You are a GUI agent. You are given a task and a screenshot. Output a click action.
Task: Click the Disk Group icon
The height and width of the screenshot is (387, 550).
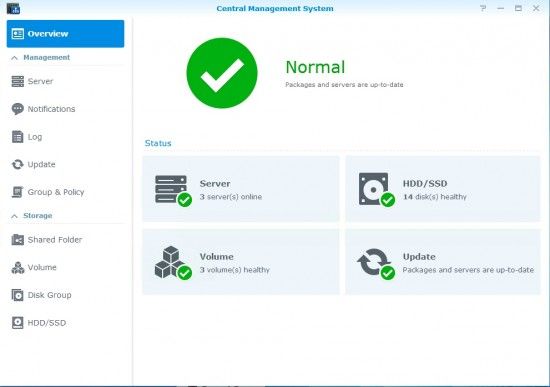(18, 295)
